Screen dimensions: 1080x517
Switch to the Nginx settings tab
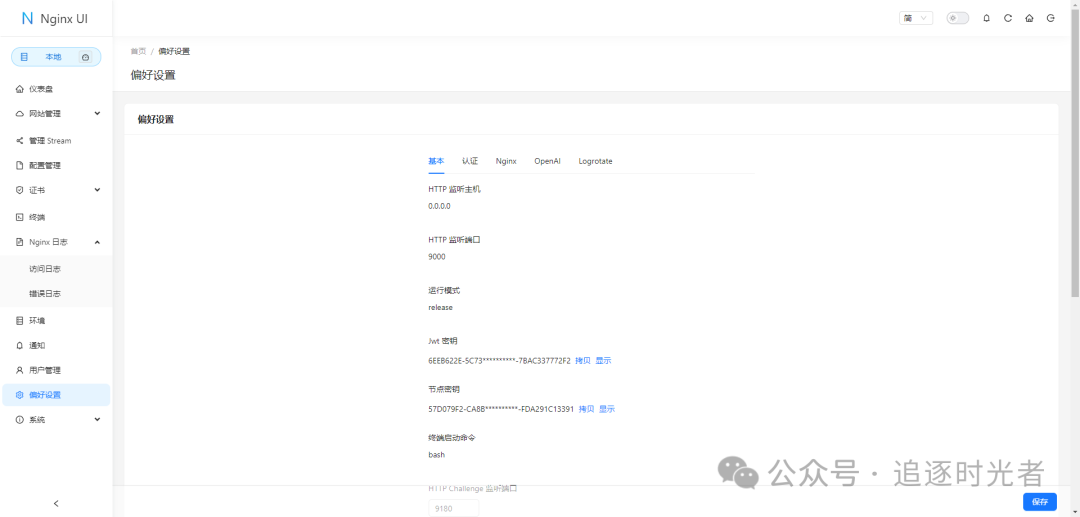[506, 161]
